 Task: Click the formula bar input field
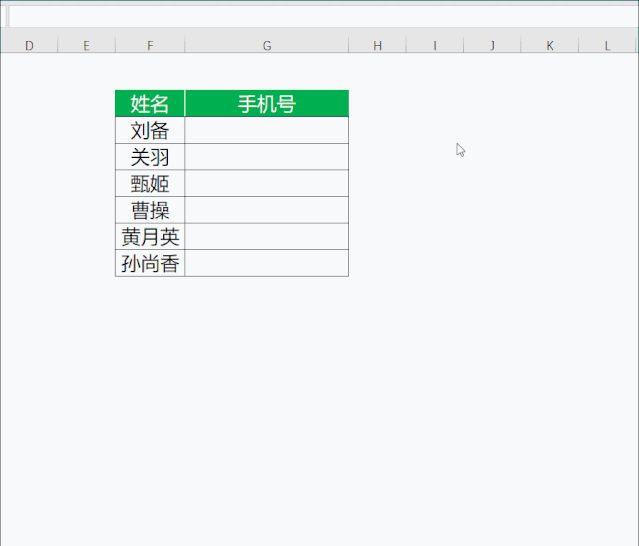pyautogui.click(x=324, y=17)
